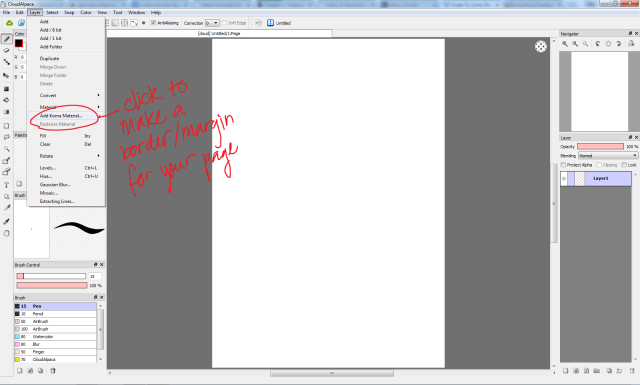Viewport: 640px width, 385px height.
Task: Float the Navigator panel pin button
Action: click(x=630, y=33)
